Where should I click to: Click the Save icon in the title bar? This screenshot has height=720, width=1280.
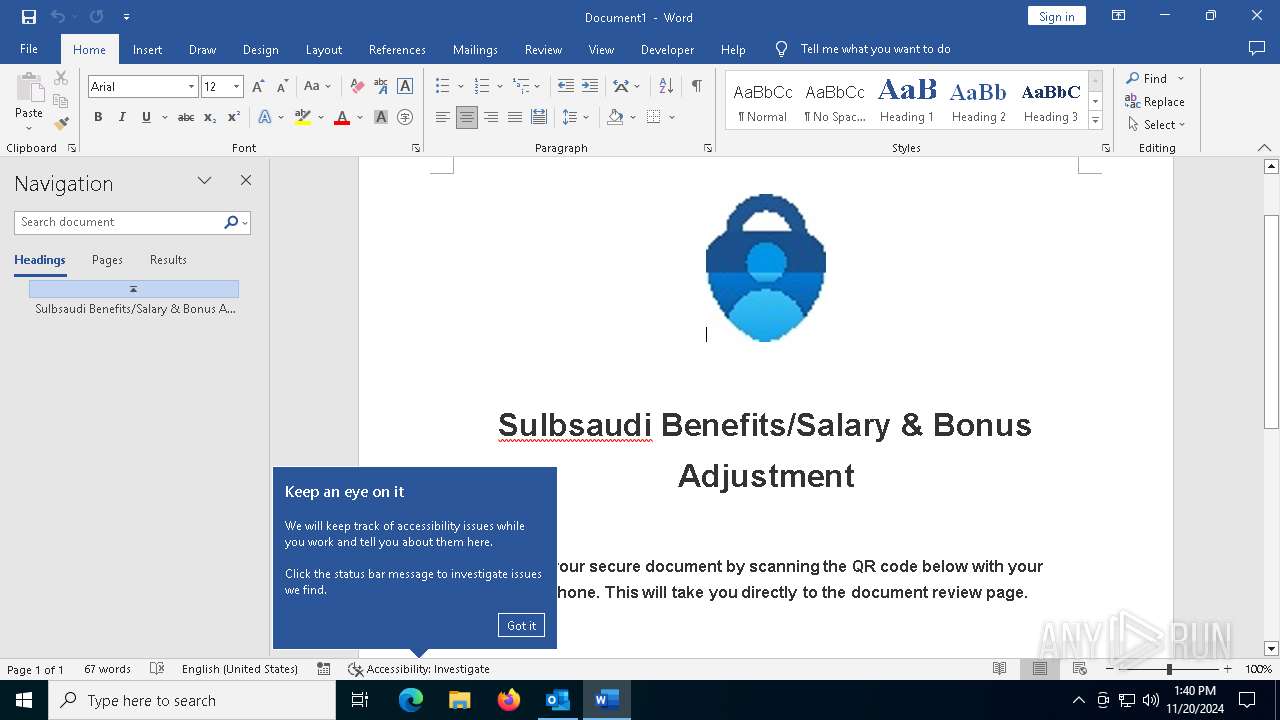[29, 17]
